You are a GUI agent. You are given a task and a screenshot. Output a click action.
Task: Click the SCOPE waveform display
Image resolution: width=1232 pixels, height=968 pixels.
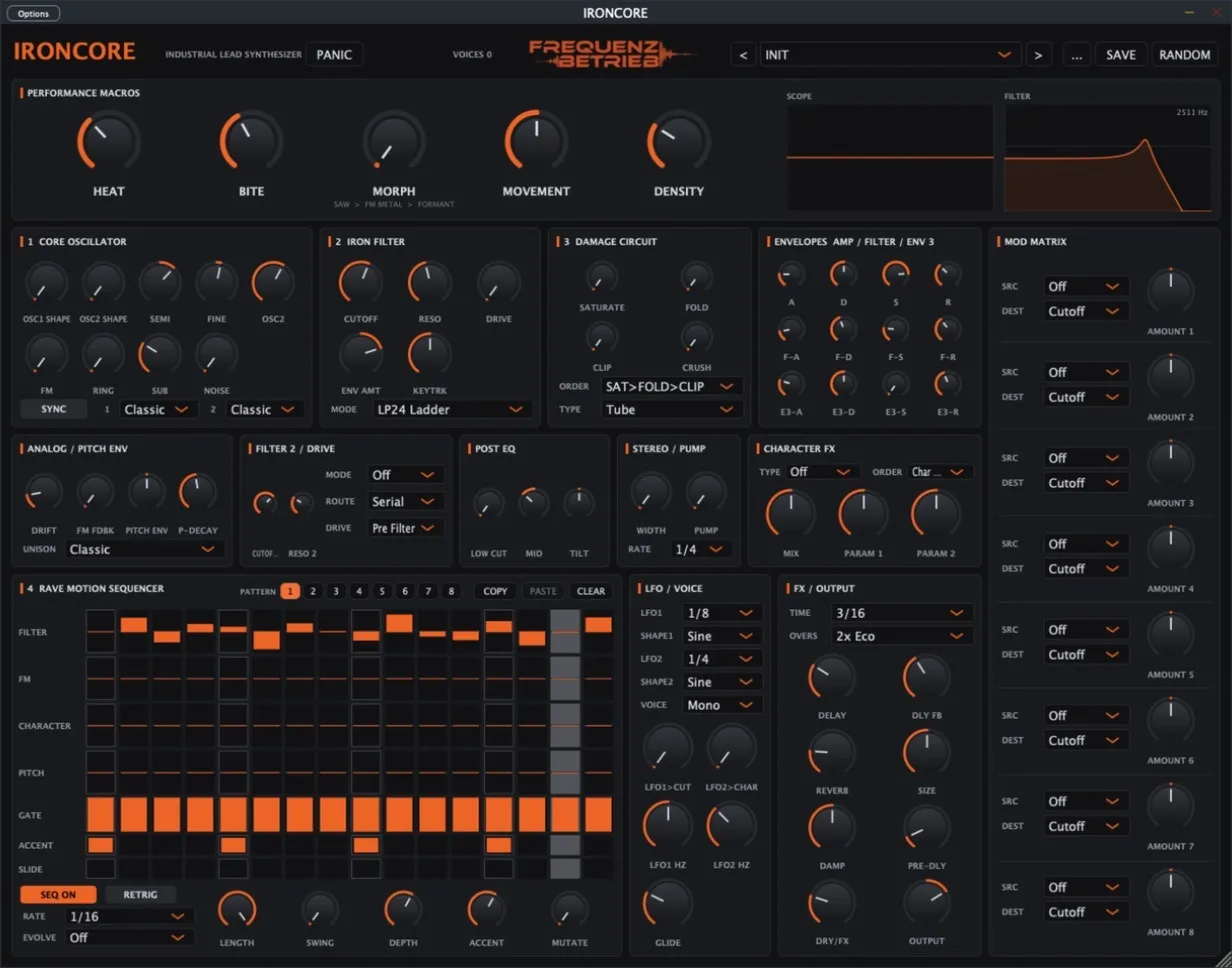click(x=890, y=157)
